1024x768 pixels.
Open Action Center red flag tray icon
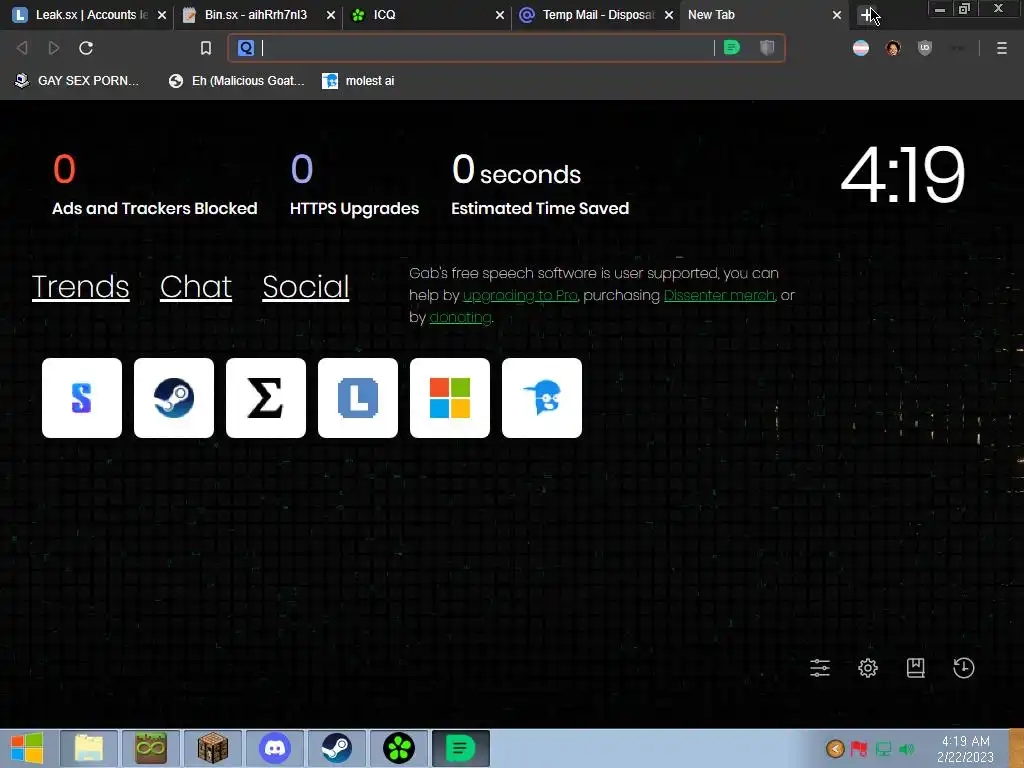[x=859, y=748]
